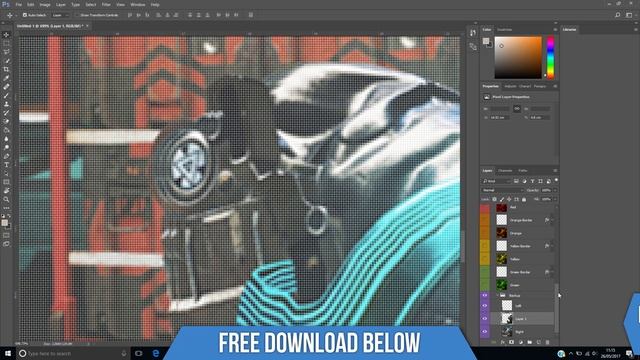Open the Image menu

tap(45, 4)
